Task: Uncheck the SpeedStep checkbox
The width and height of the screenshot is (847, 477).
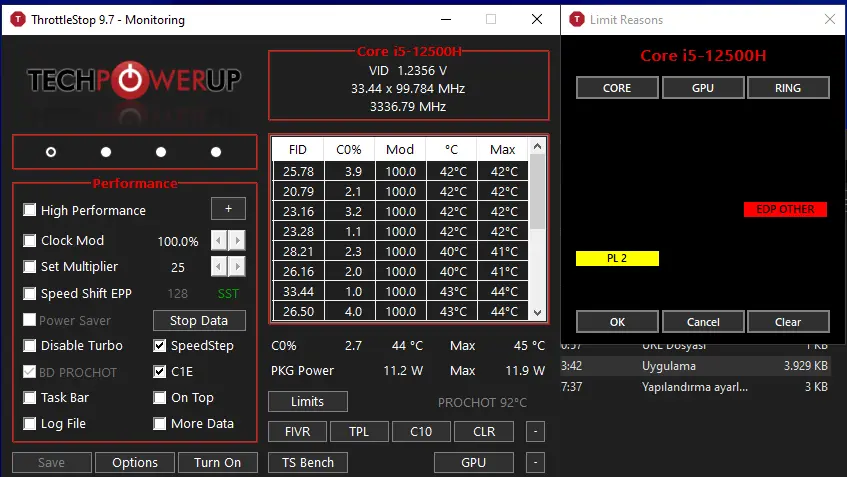Action: click(159, 345)
